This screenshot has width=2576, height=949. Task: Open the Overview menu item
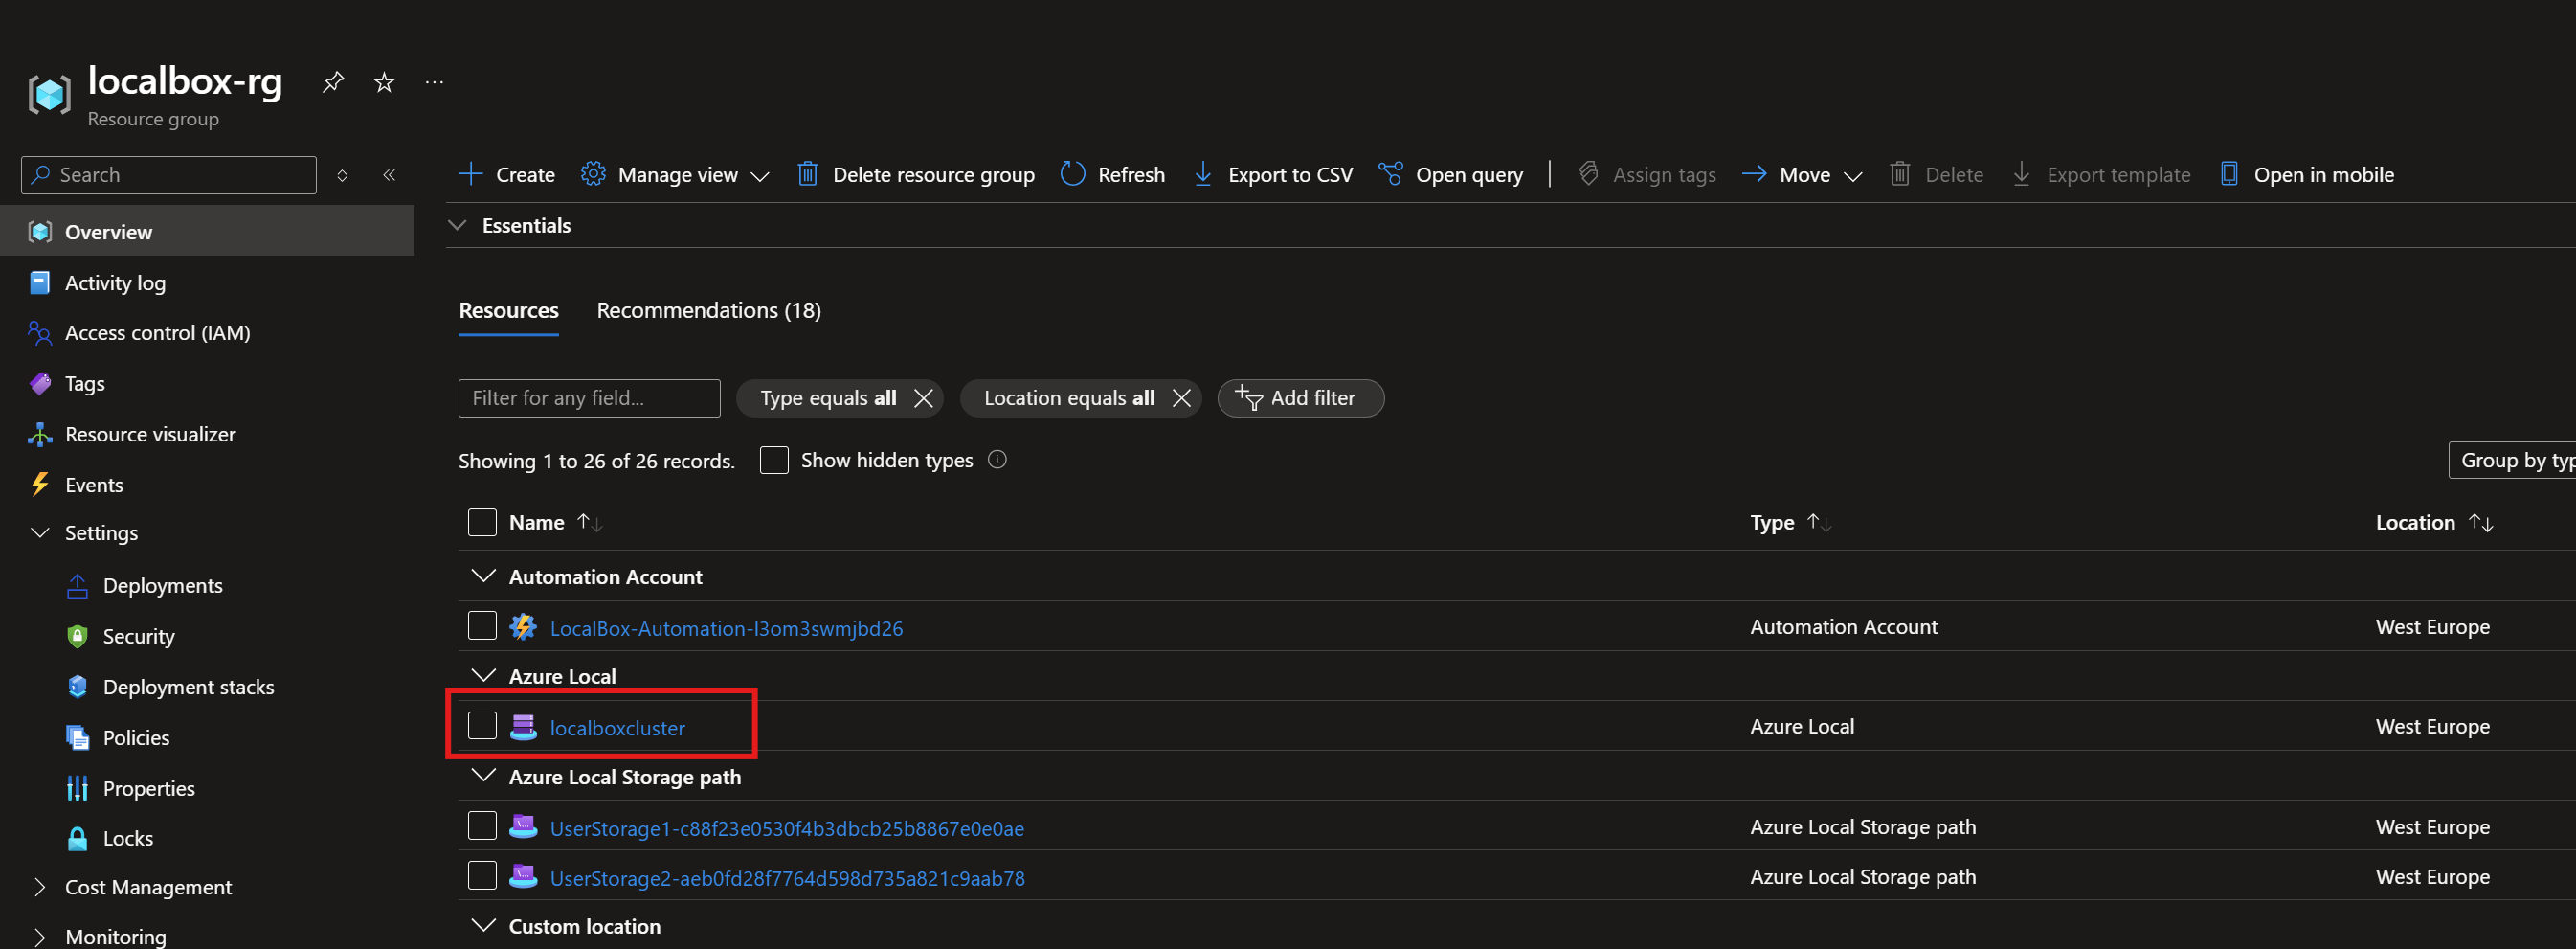207,232
